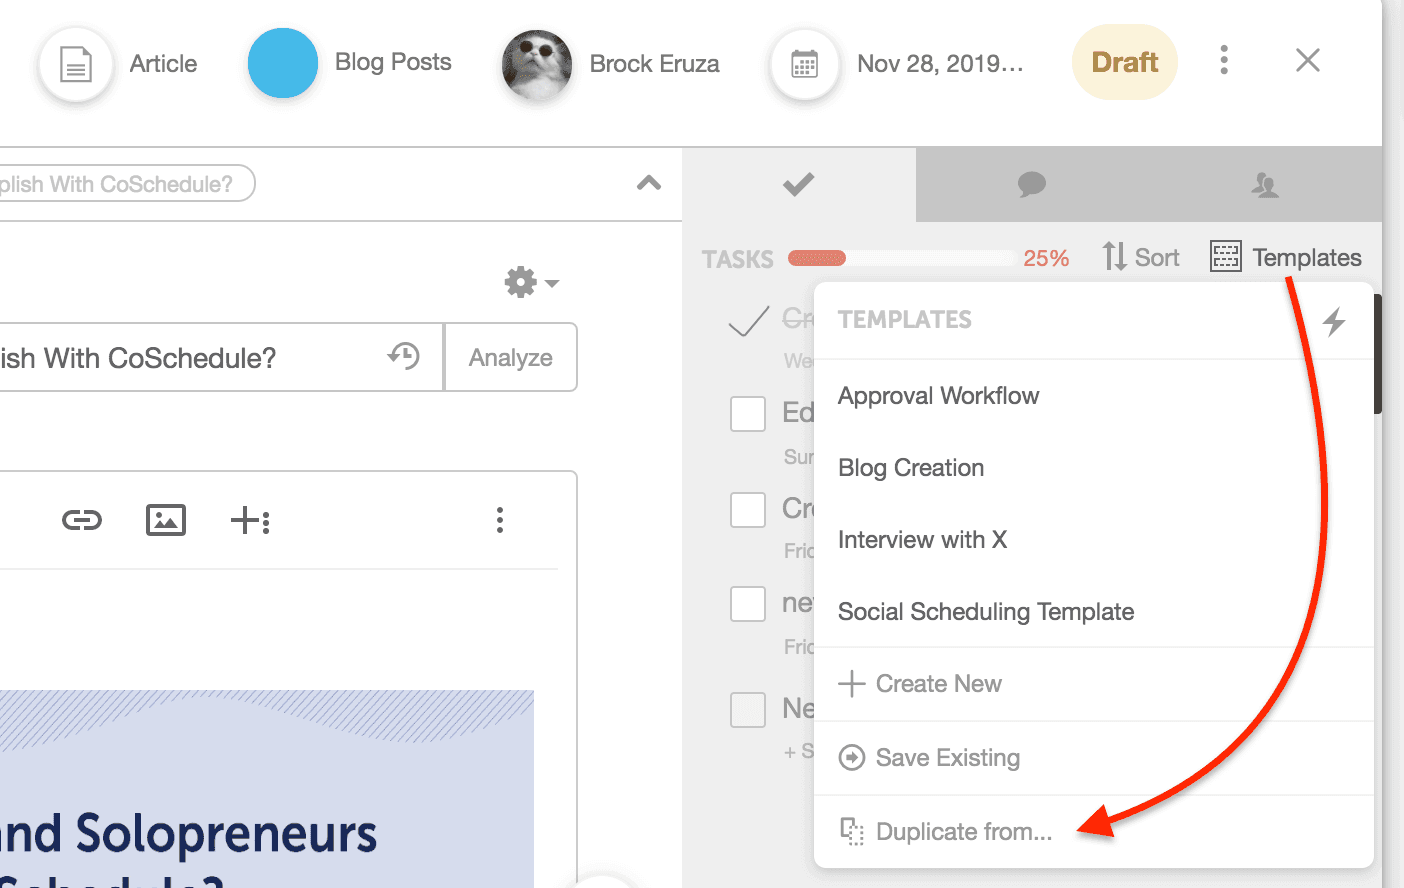Screen dimensions: 1404x888
Task: Switch to the comments tab
Action: pos(1032,184)
